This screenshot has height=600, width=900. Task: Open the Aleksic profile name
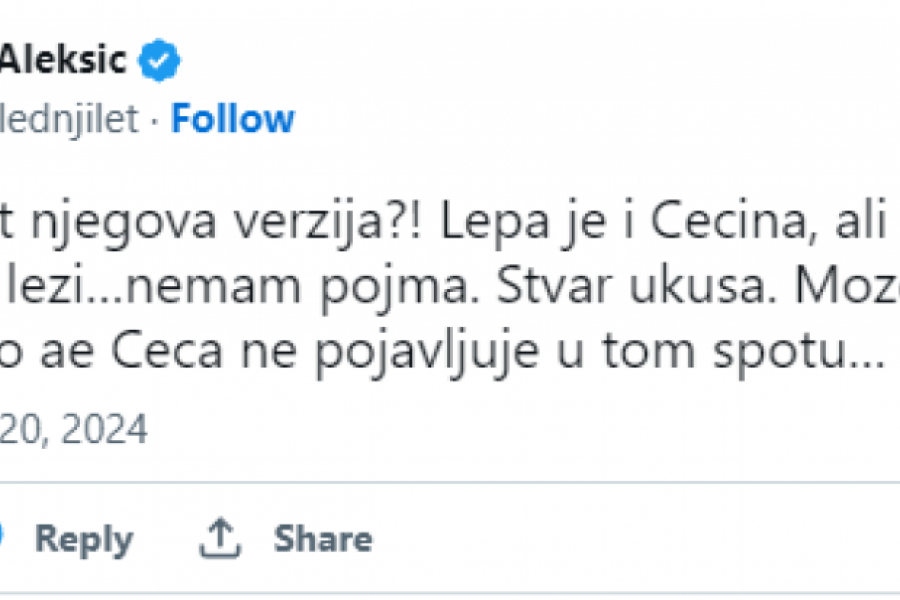coord(63,61)
